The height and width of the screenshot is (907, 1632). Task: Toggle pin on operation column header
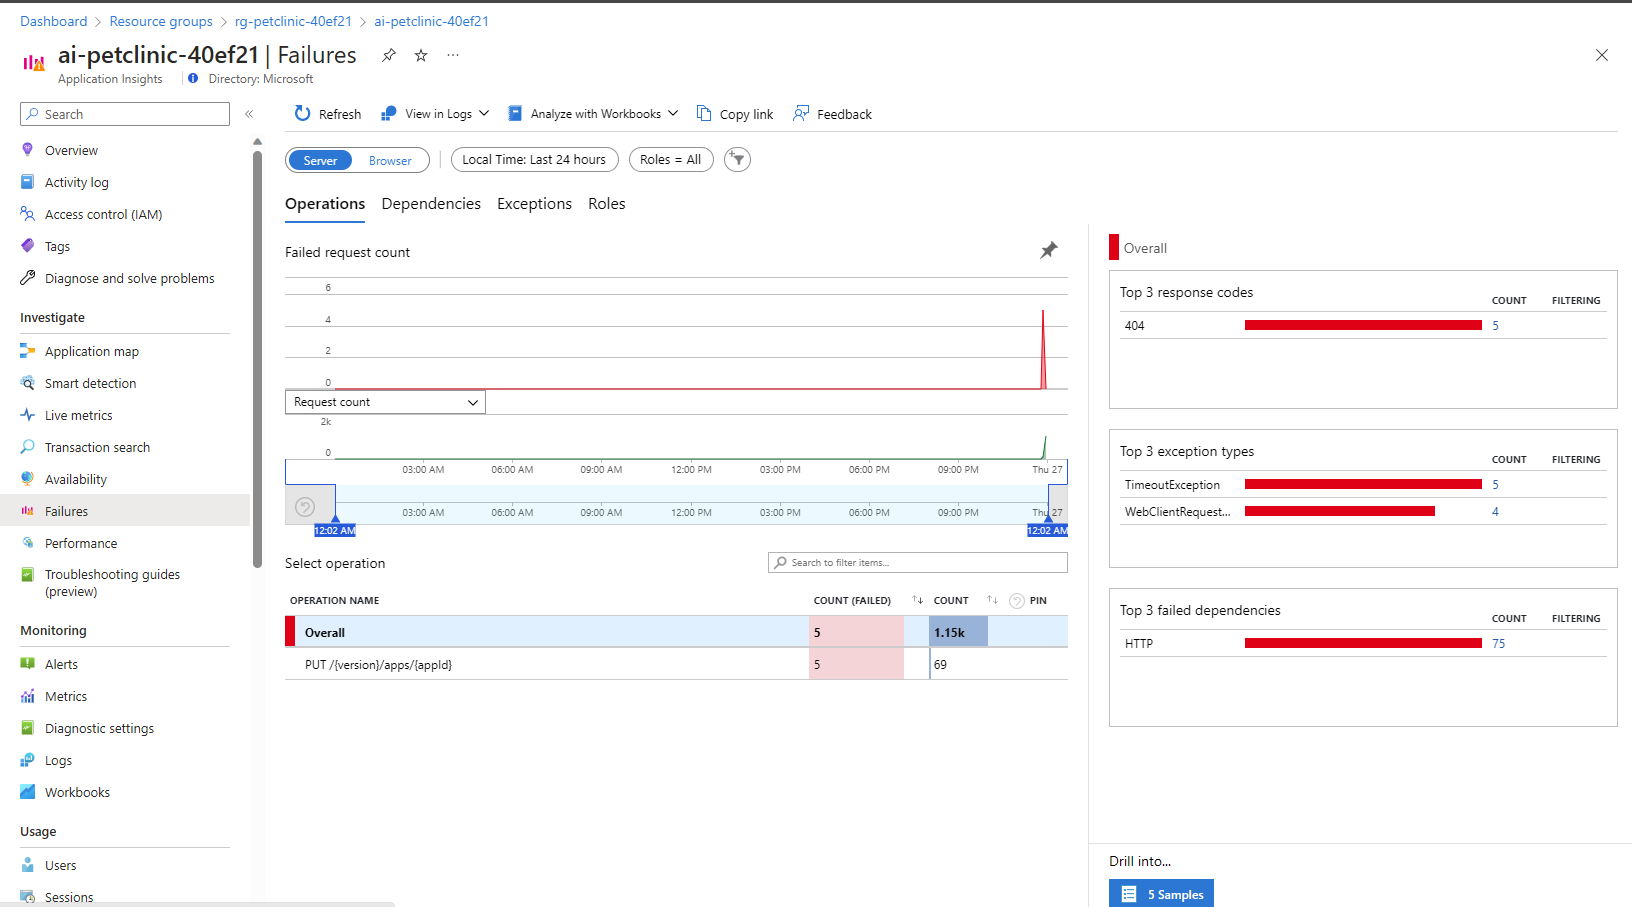pos(1017,601)
